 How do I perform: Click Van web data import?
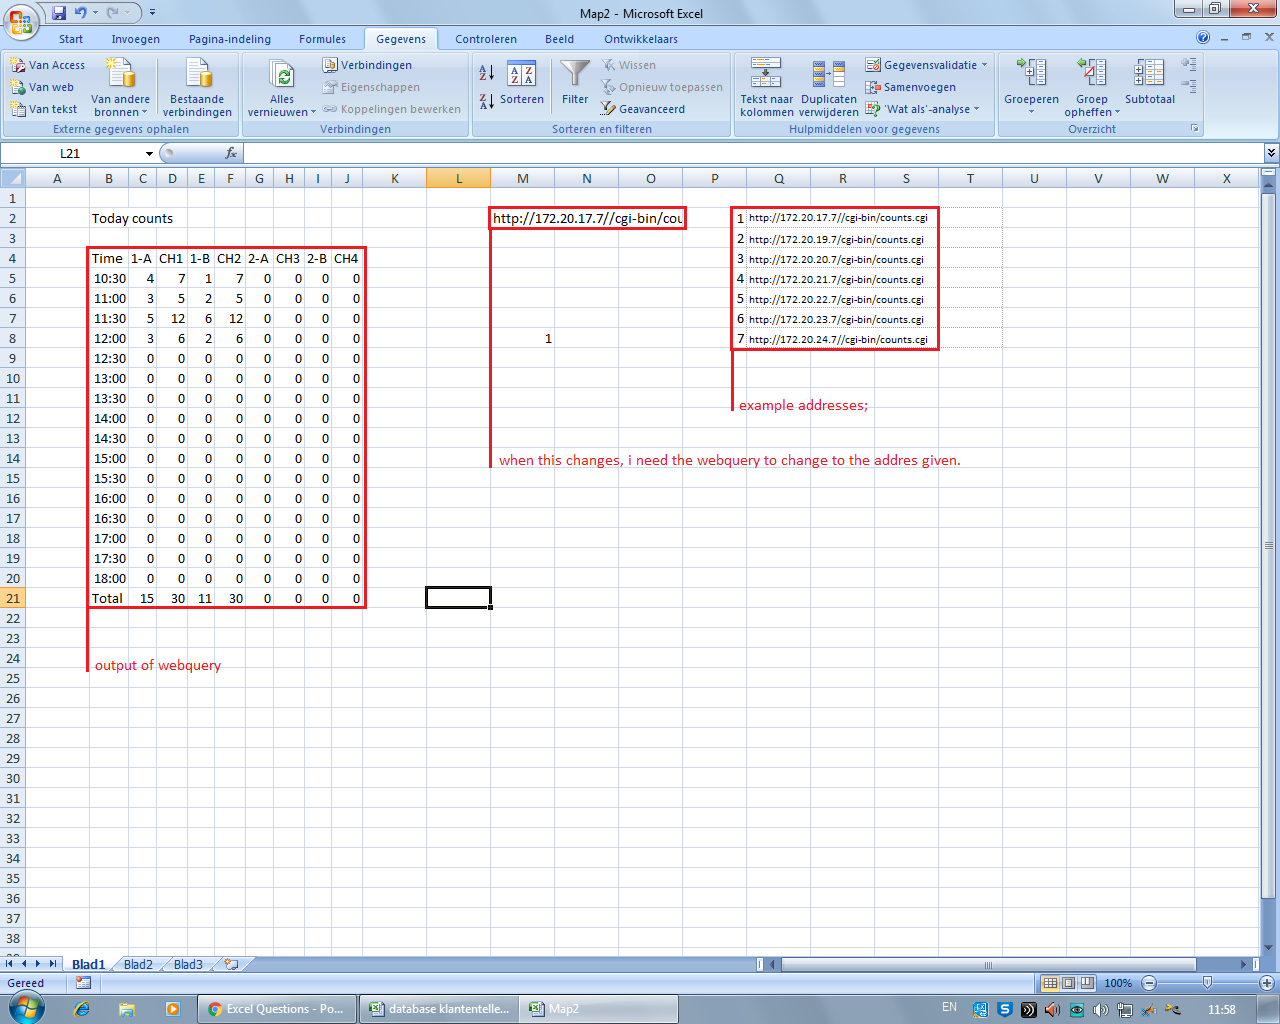click(x=42, y=87)
